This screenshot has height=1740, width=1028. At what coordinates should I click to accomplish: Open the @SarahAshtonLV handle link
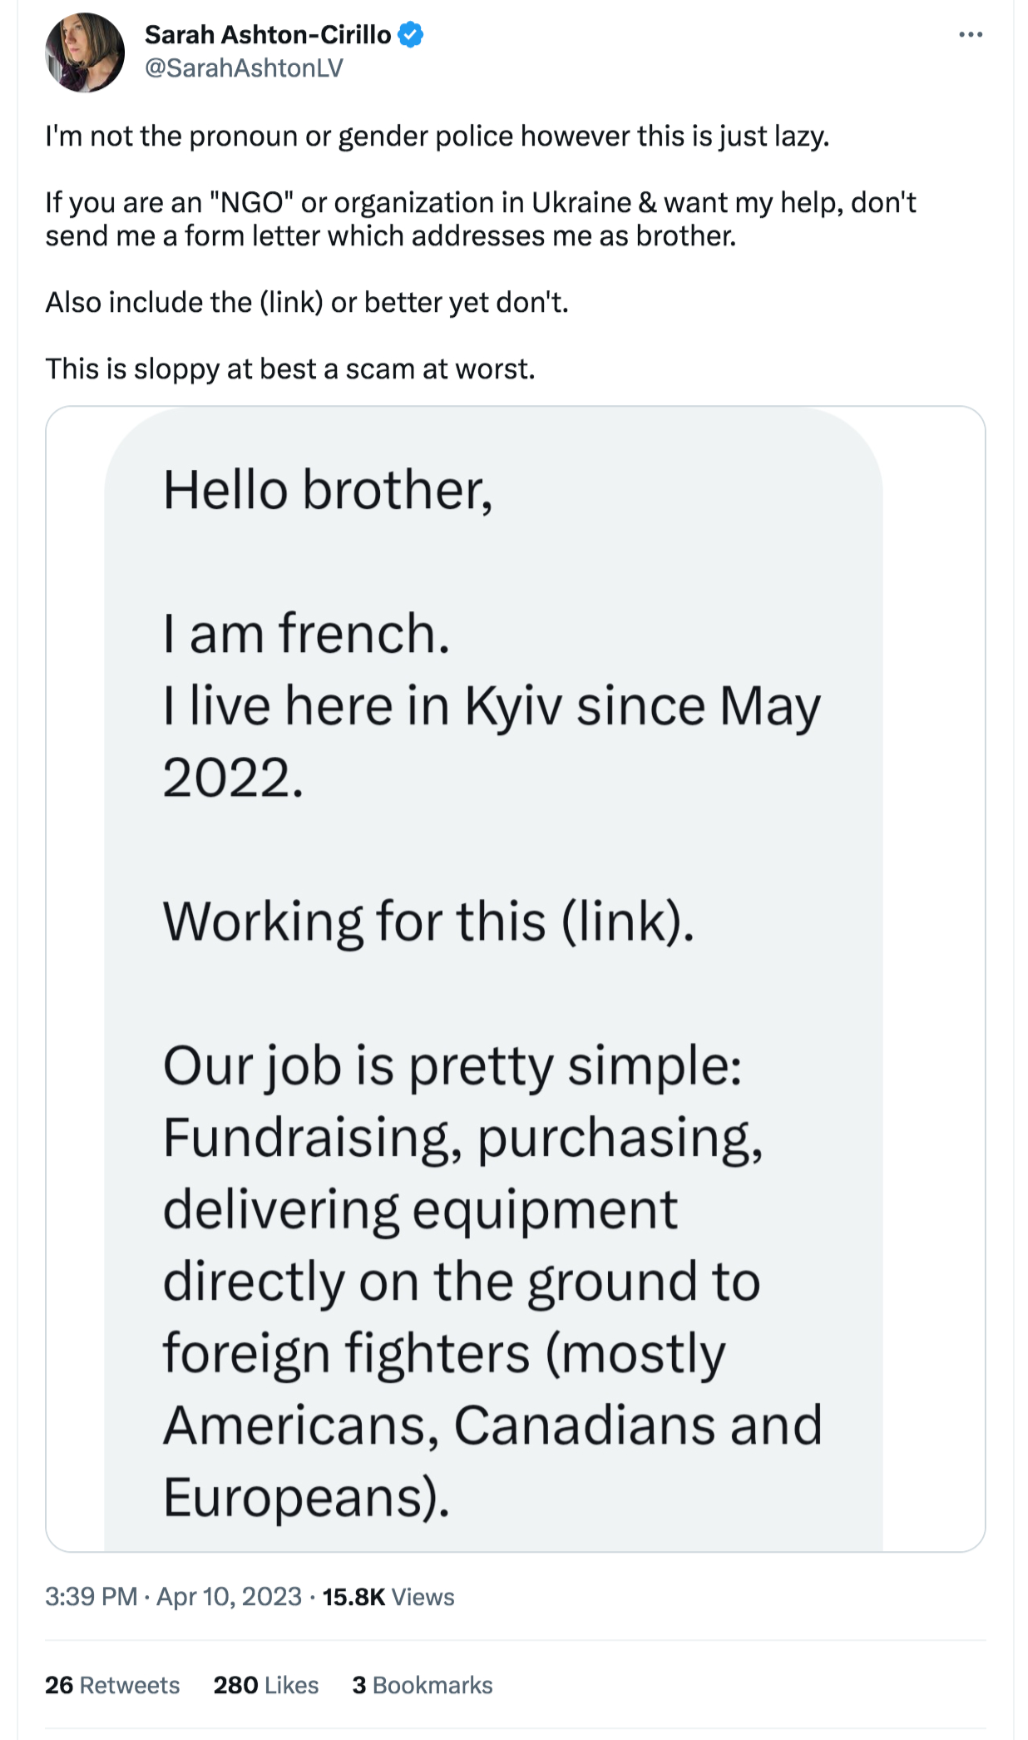click(244, 68)
